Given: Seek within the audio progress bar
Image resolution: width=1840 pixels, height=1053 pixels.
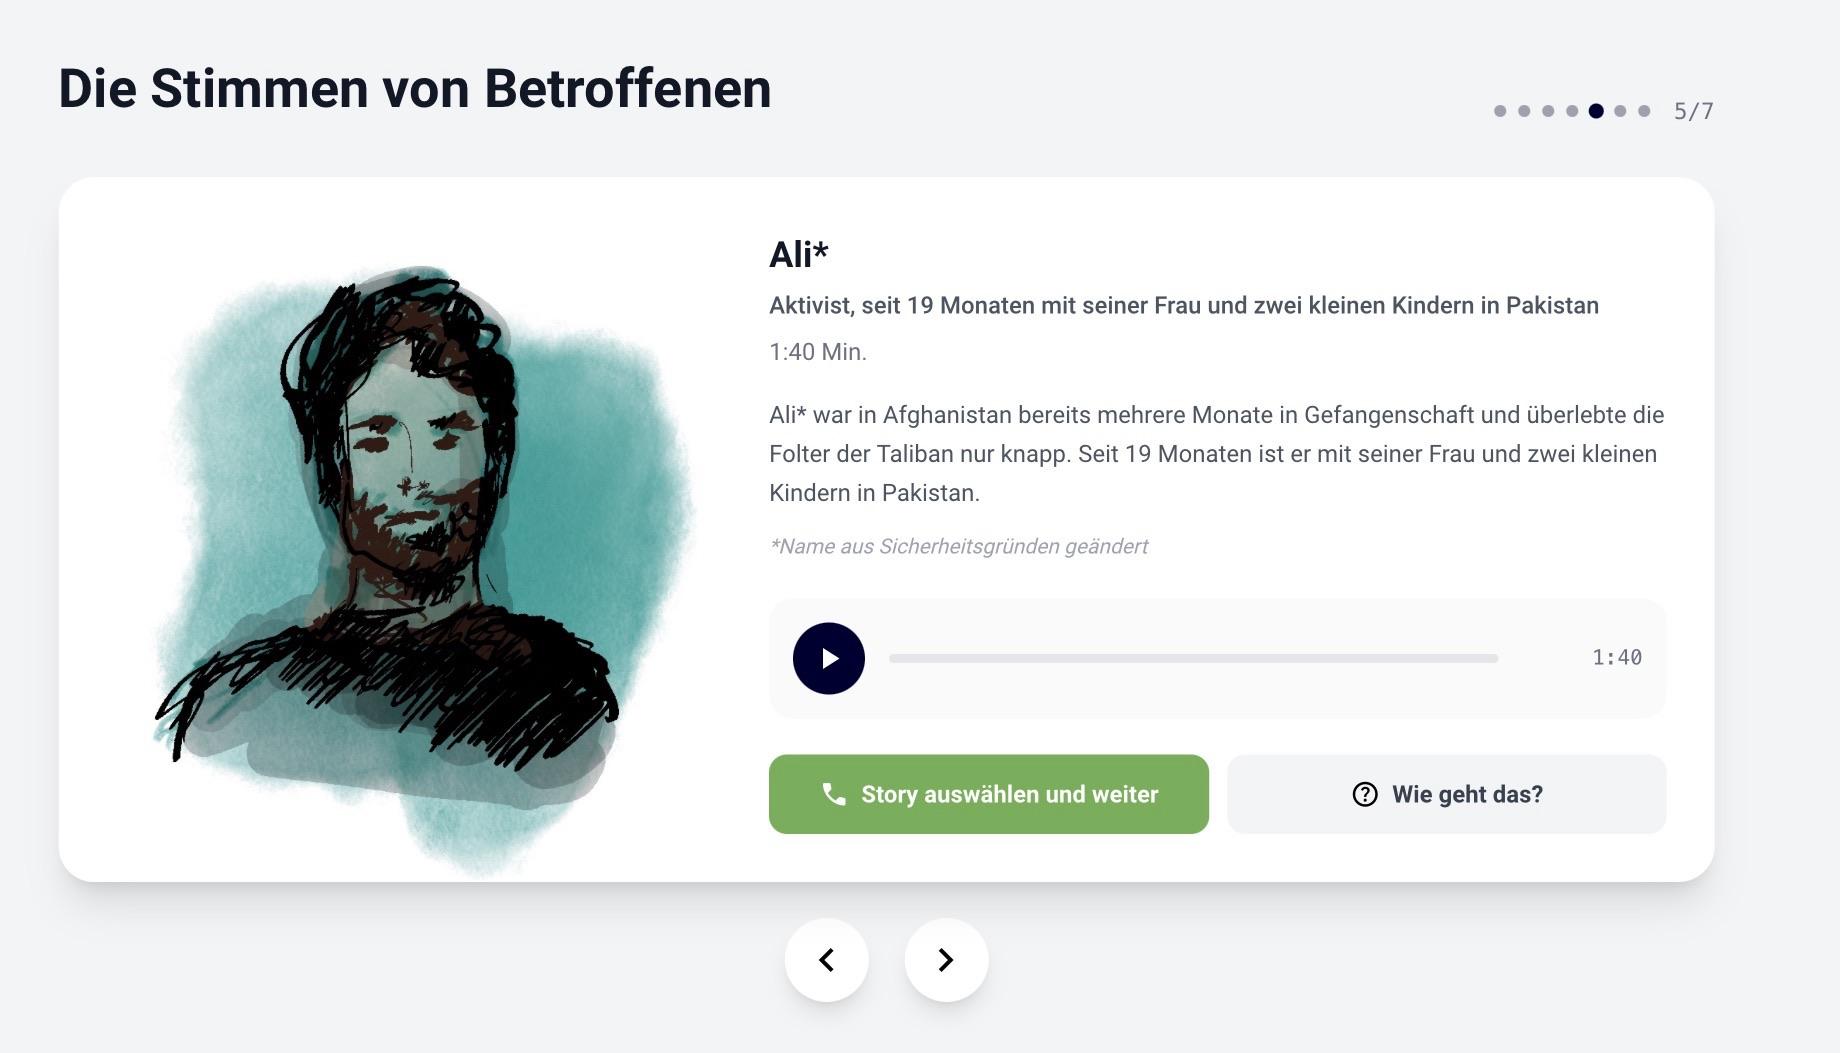Looking at the screenshot, I should pyautogui.click(x=1193, y=658).
